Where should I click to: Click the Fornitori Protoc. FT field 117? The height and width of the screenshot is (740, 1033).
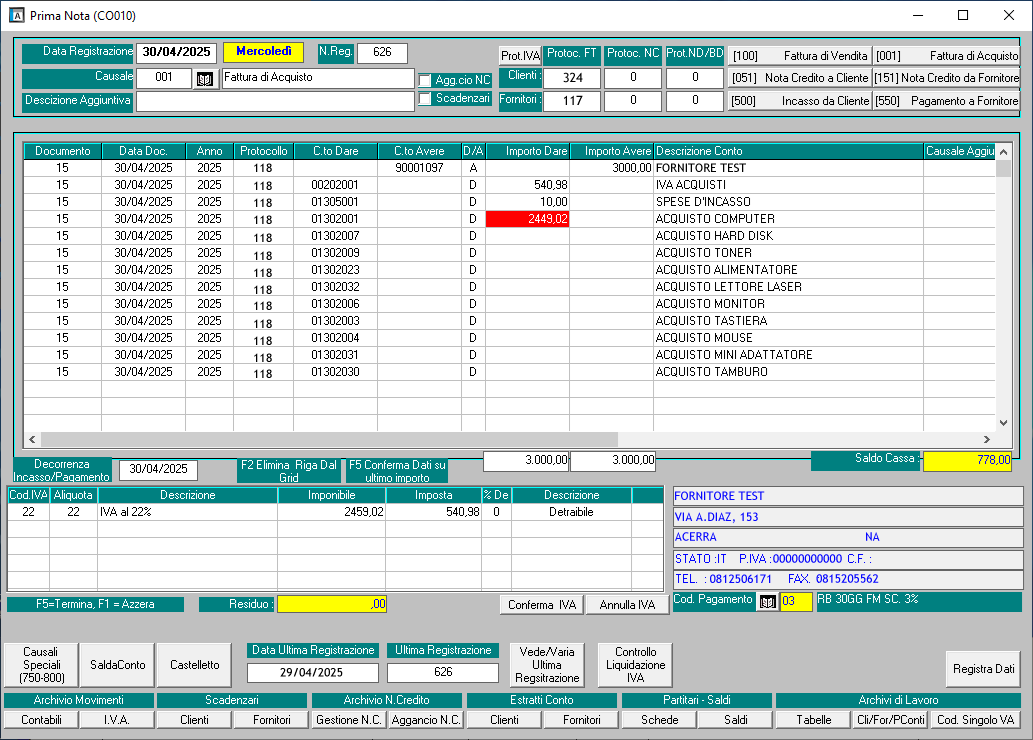click(x=572, y=101)
